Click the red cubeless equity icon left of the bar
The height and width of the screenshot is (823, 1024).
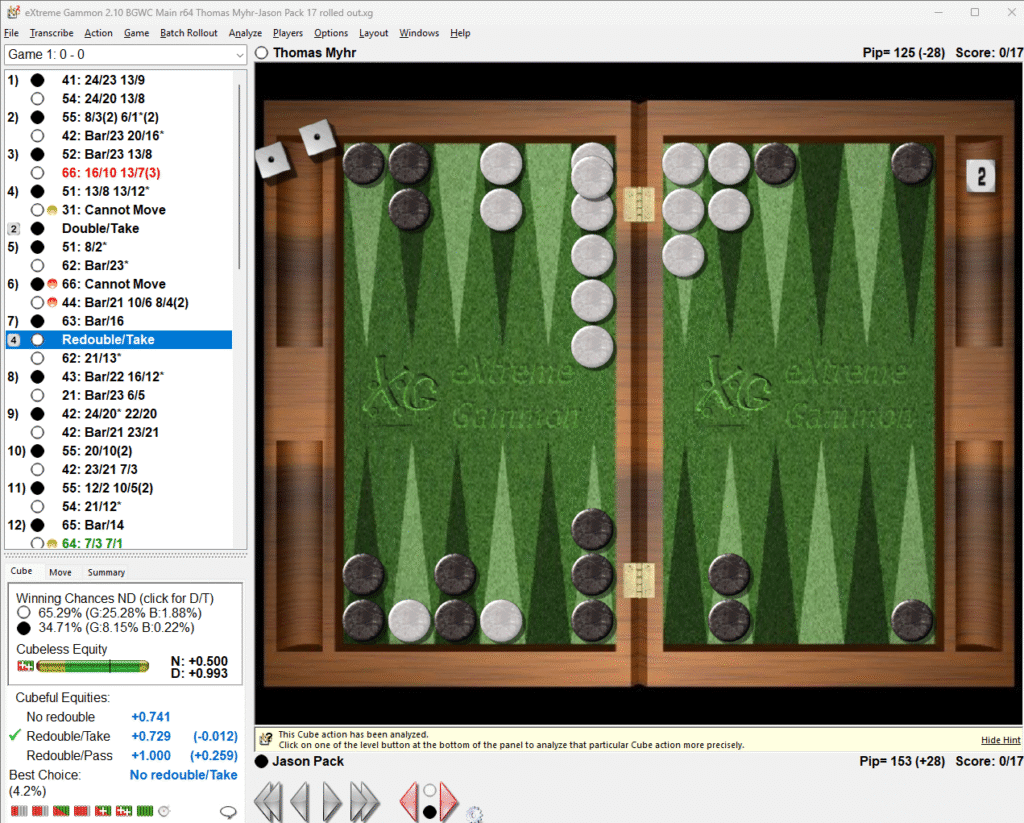click(x=25, y=666)
